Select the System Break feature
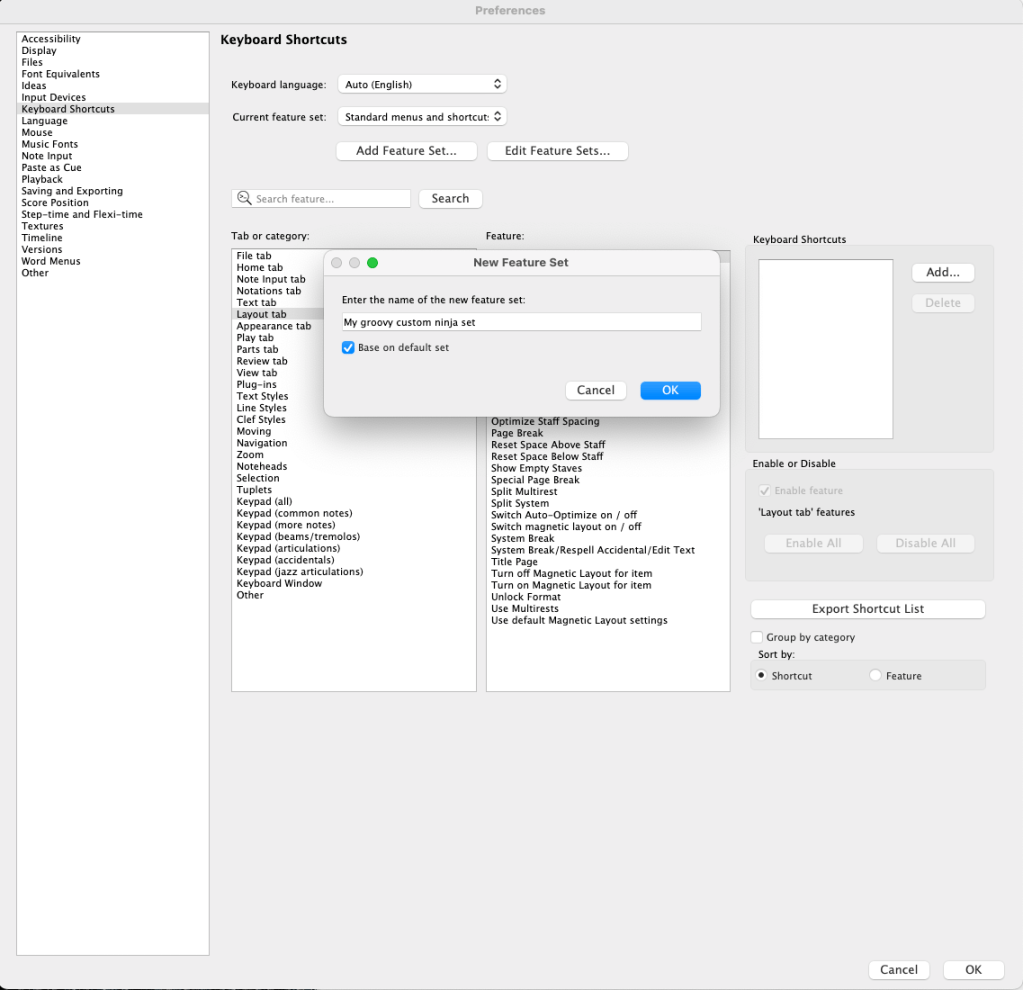 (522, 538)
